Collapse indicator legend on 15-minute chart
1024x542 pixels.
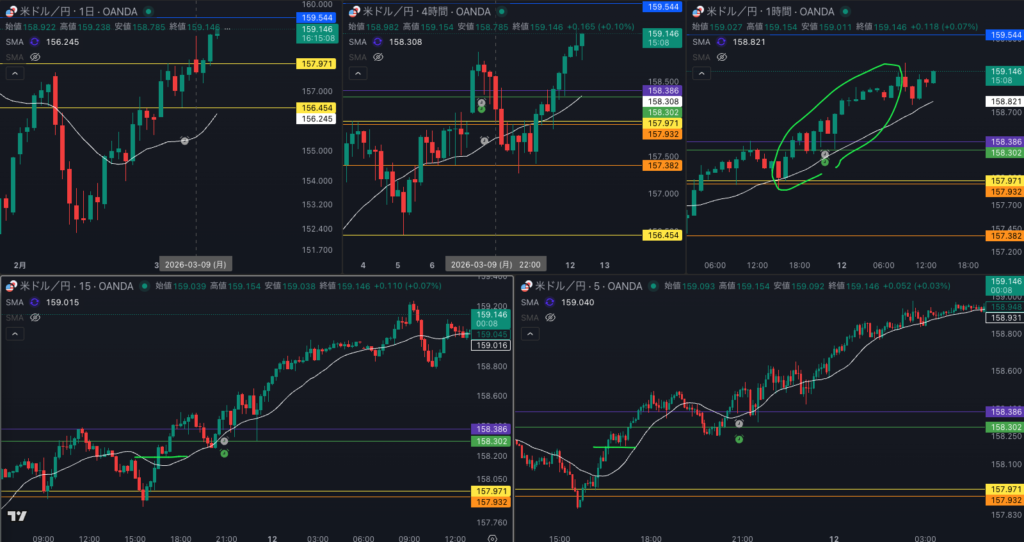(15, 332)
